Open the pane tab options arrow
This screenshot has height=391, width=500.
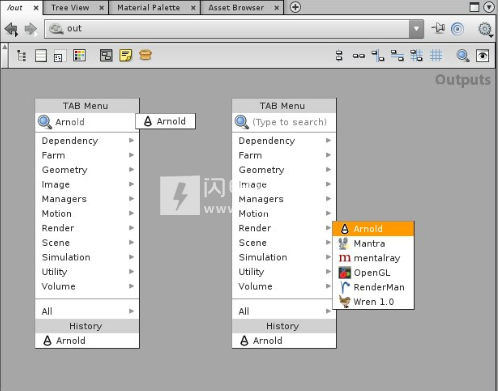pos(489,7)
